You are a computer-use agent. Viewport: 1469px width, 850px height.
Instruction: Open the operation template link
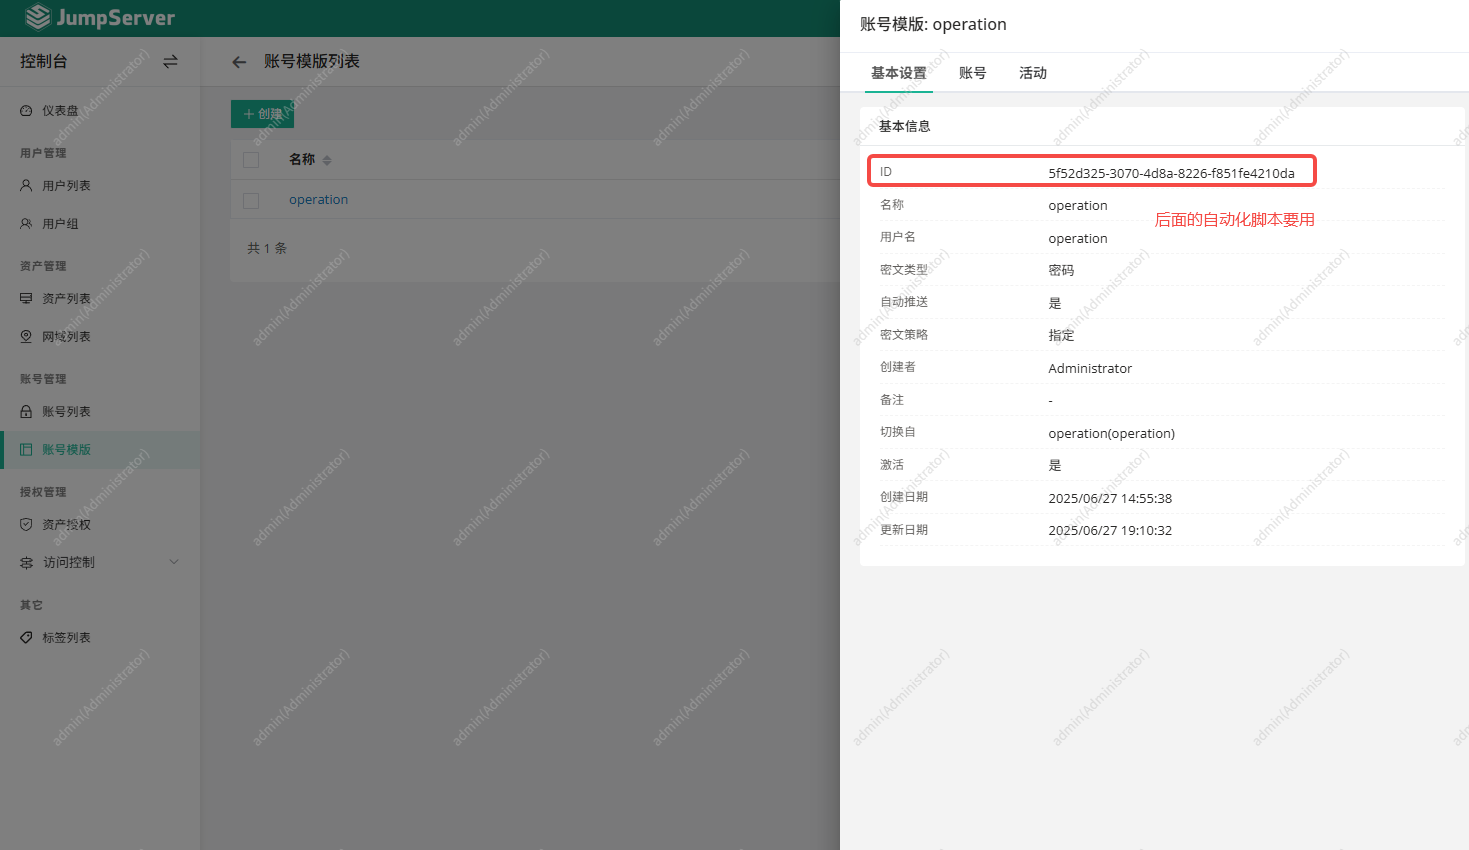click(318, 199)
